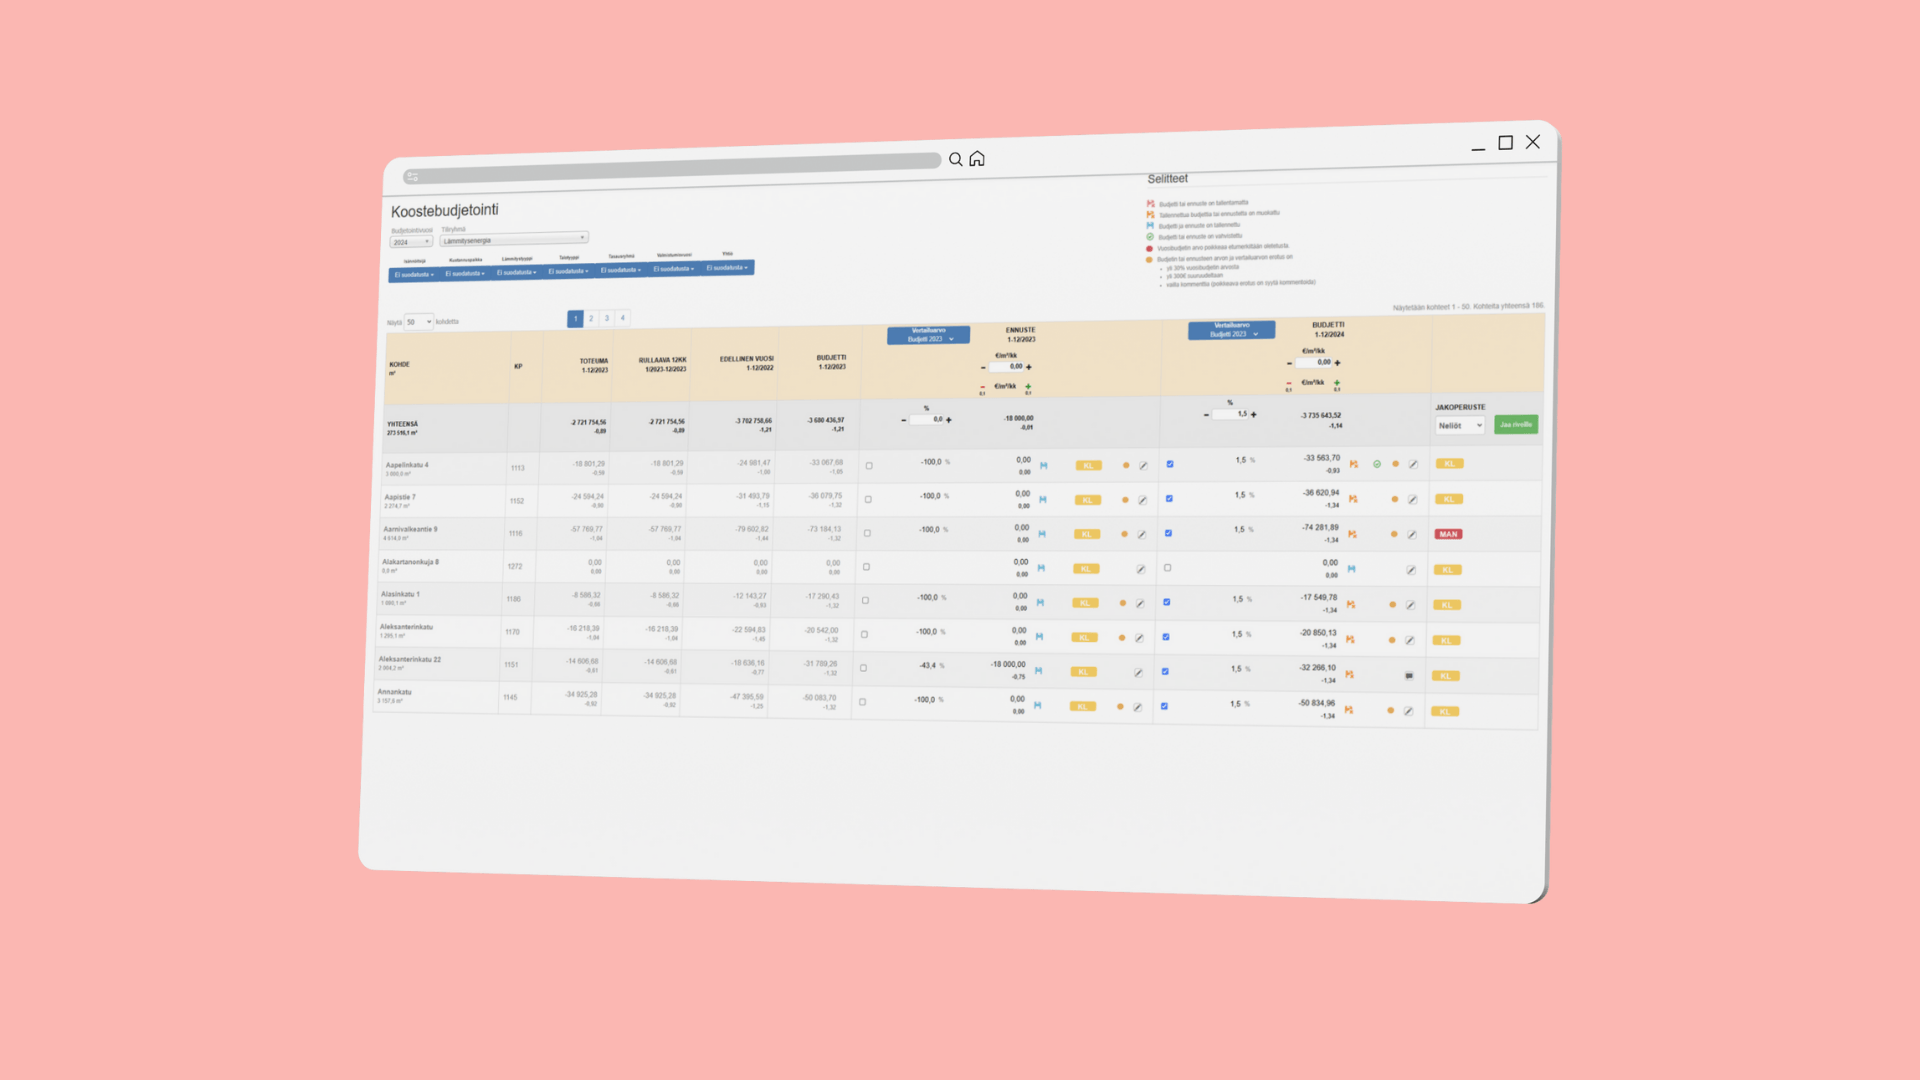Click blue save icon in Alasinkatu 1 Ennuste
This screenshot has height=1080, width=1920.
(x=1040, y=603)
